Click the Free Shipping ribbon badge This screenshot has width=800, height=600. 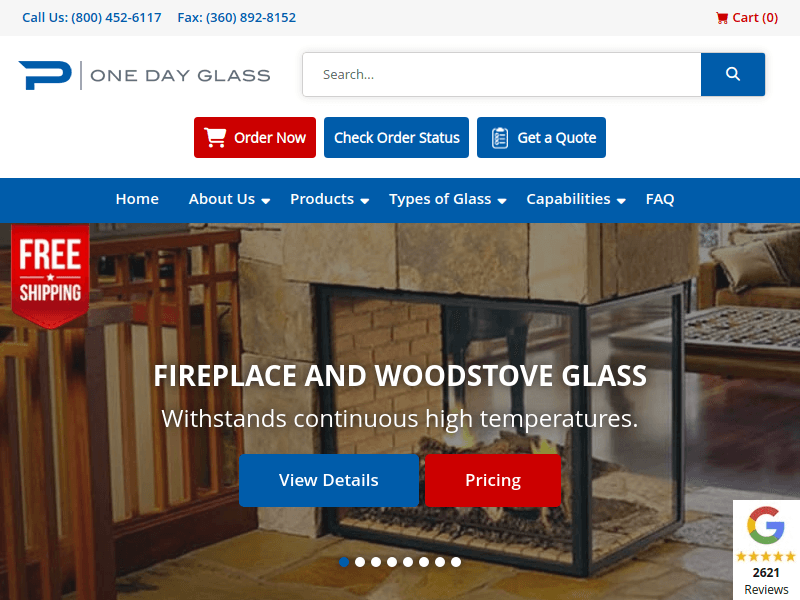click(x=51, y=276)
